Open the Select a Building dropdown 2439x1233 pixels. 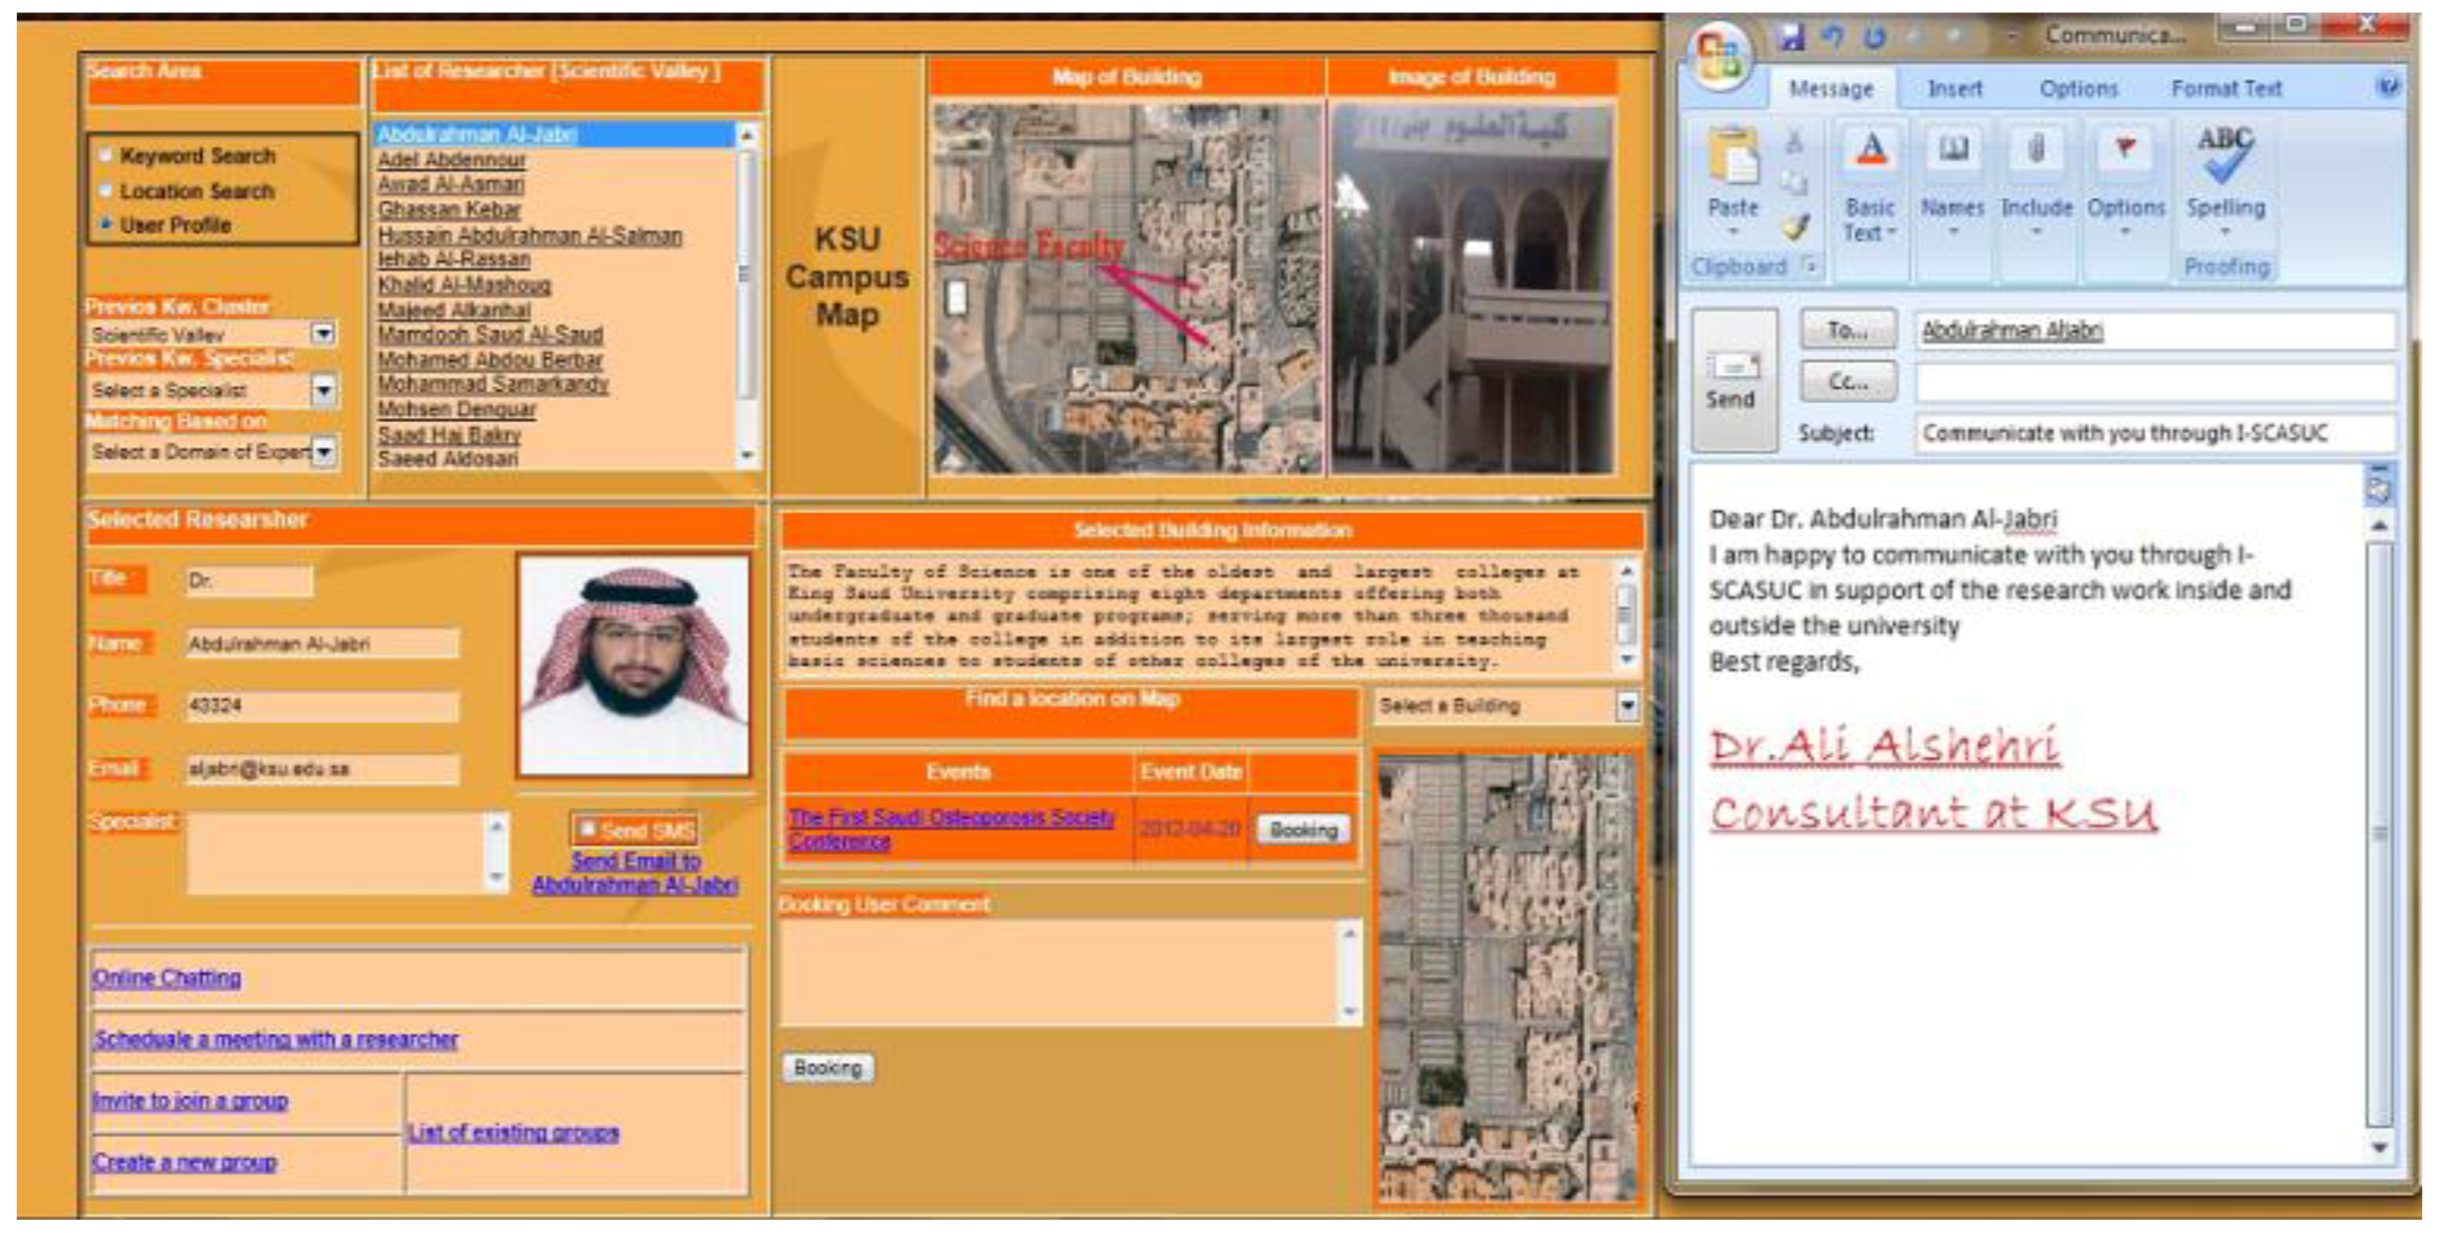[1626, 706]
